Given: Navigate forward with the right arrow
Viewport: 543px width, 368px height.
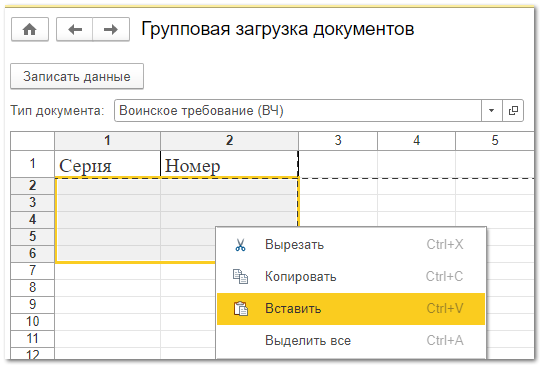Looking at the screenshot, I should (111, 29).
